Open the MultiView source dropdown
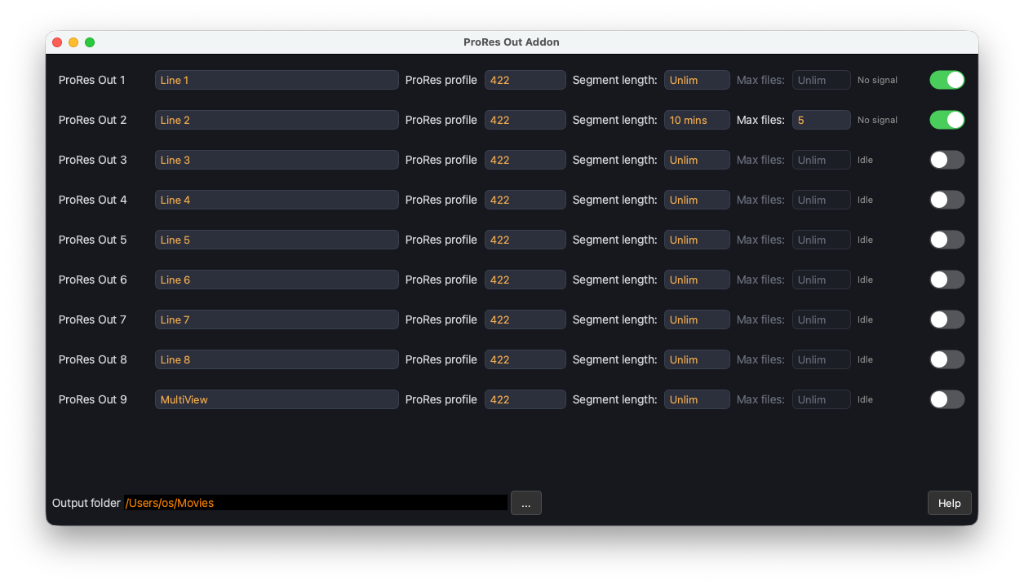1024x586 pixels. [x=276, y=399]
